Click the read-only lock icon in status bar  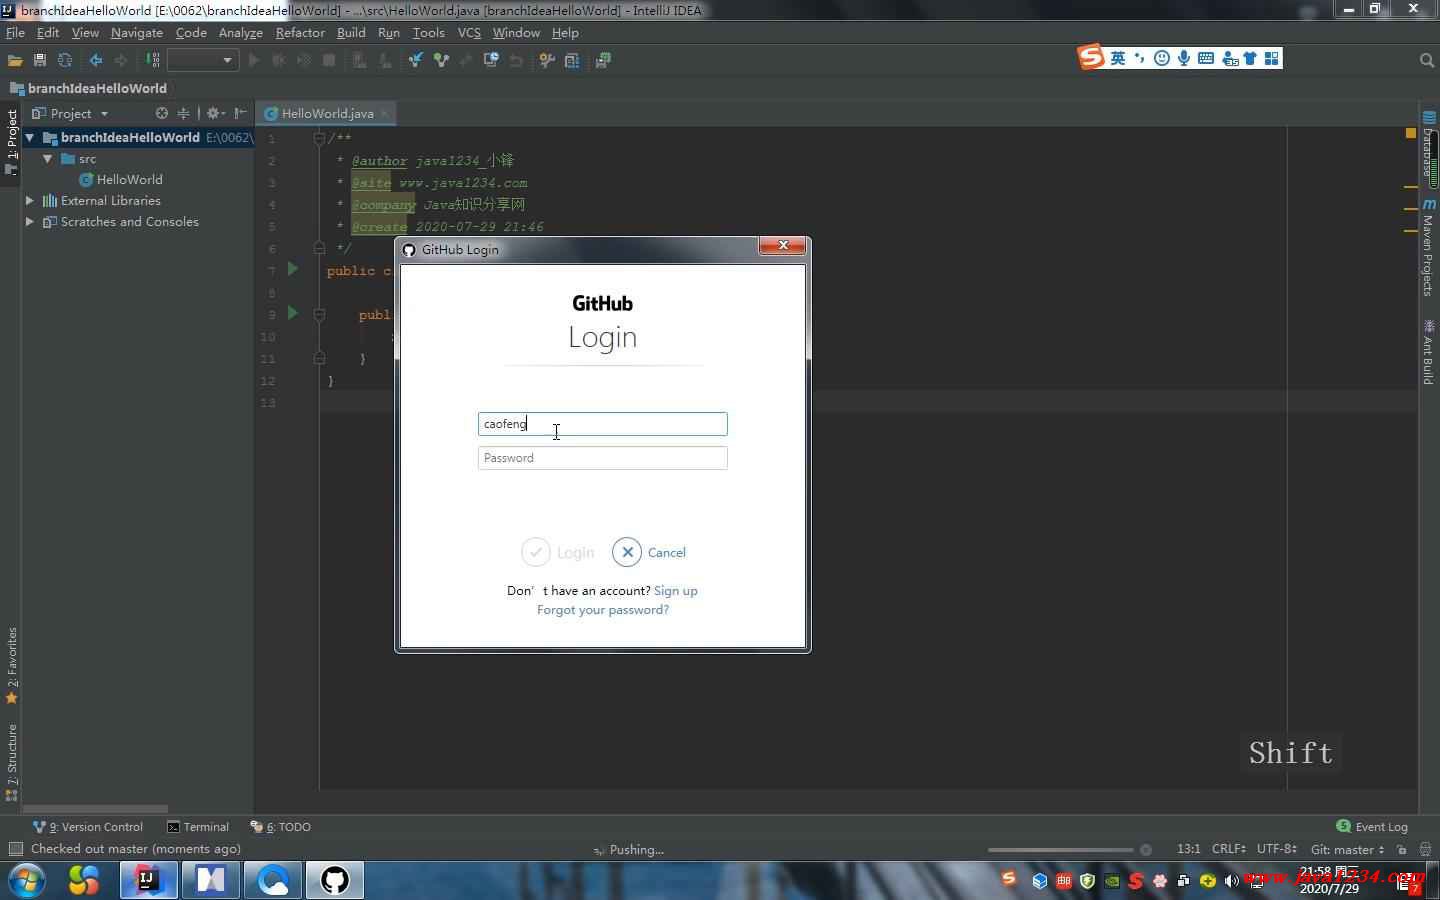1402,849
